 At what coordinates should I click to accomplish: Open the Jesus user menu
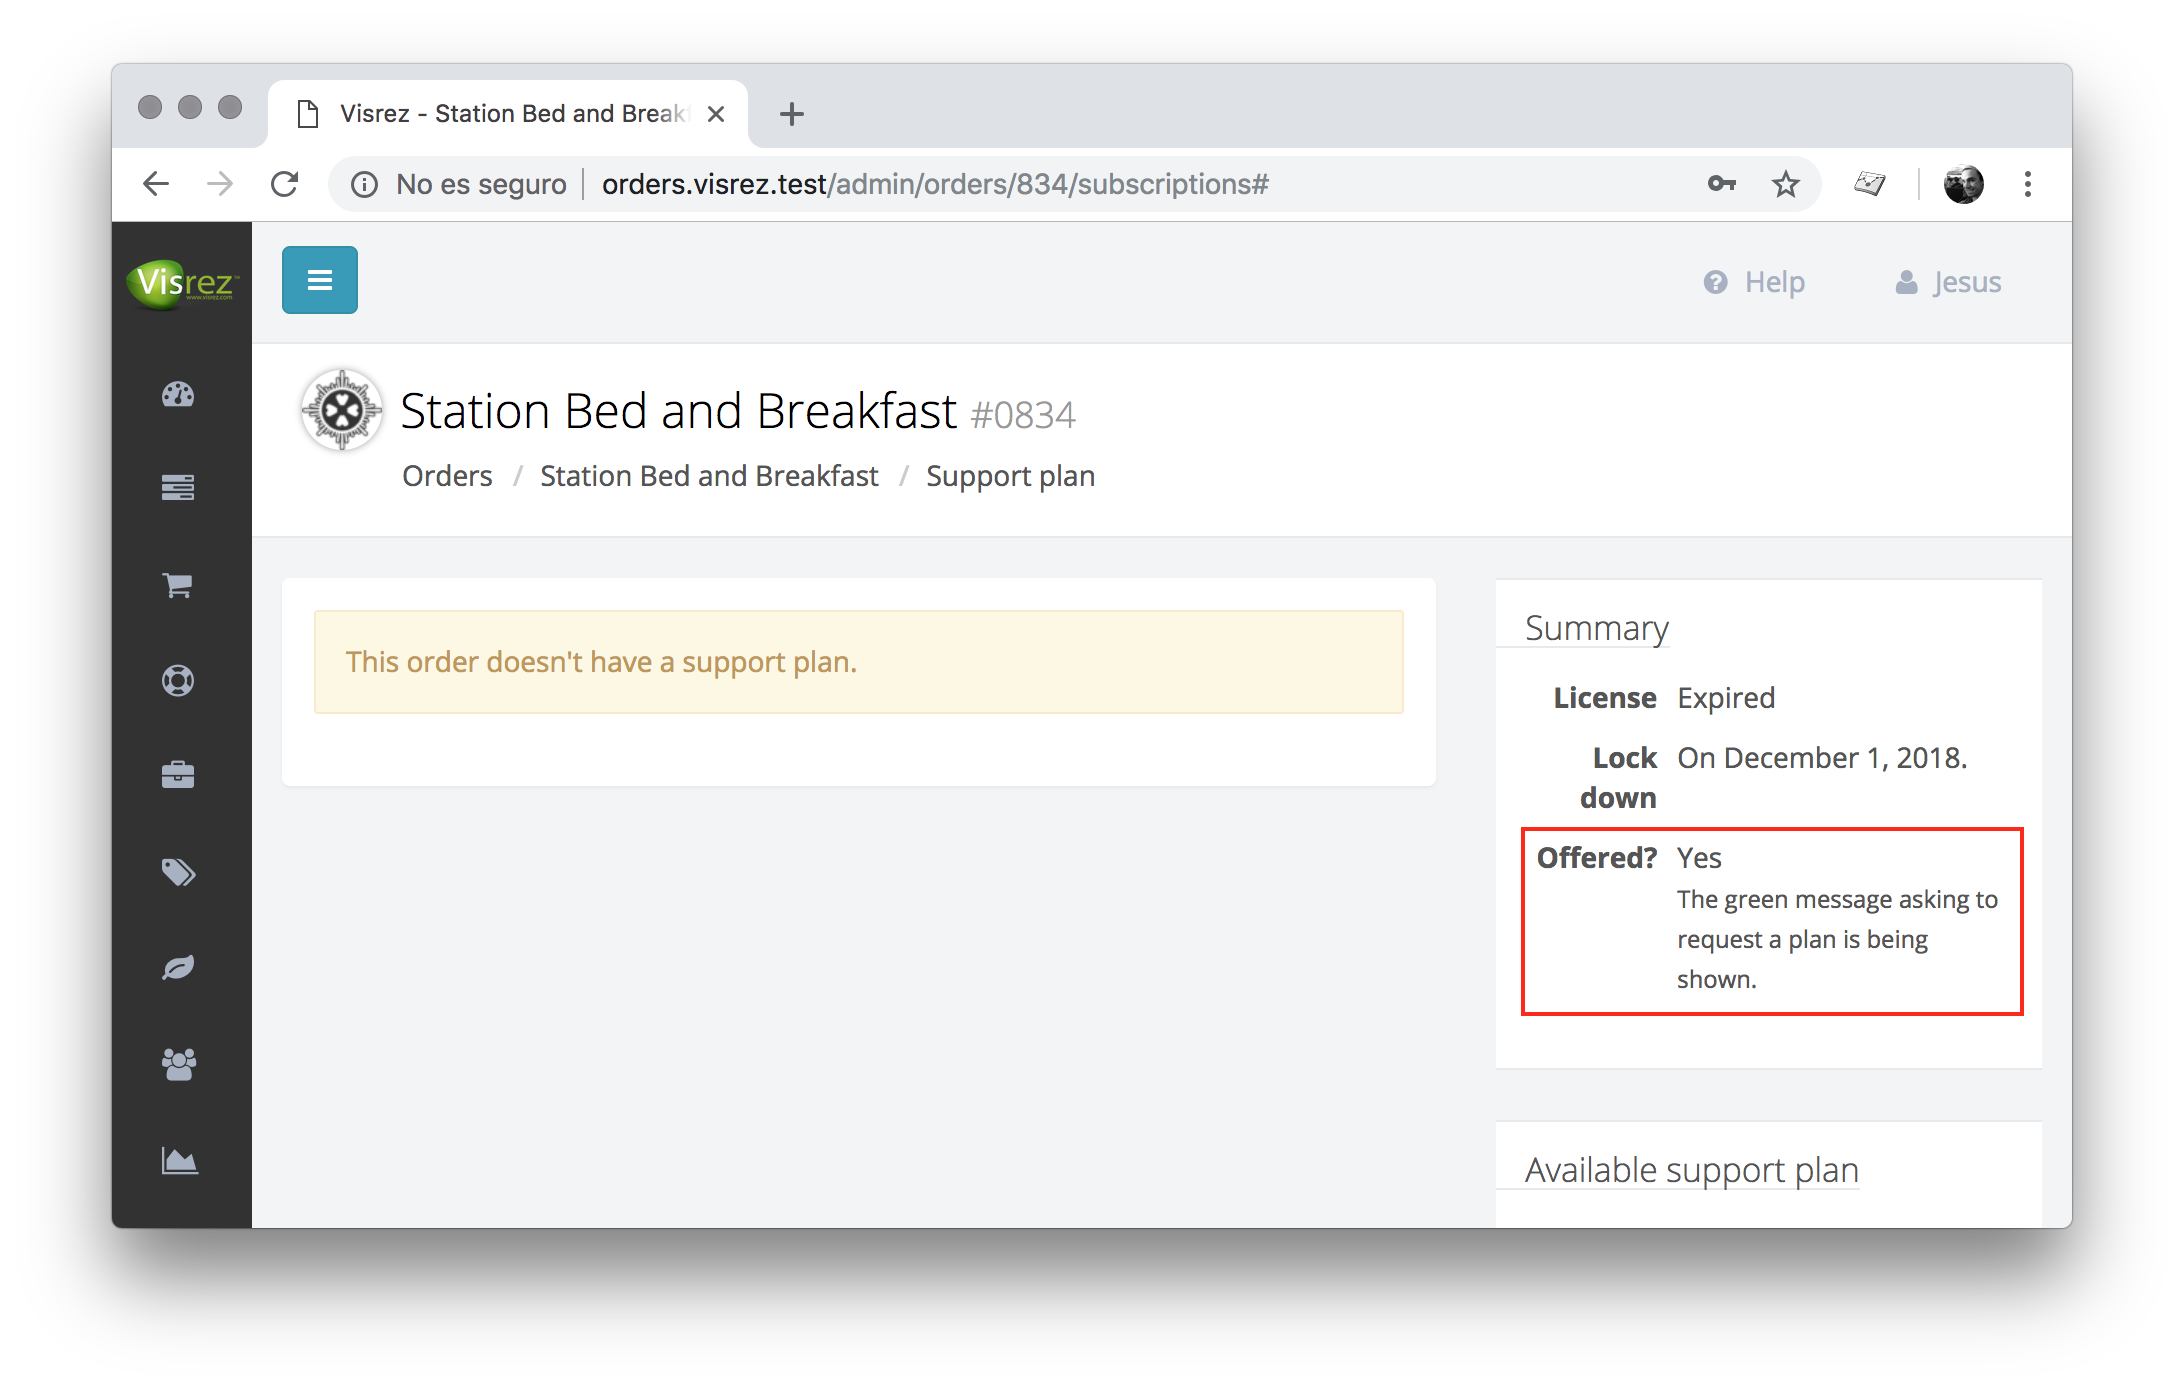coord(1948,282)
